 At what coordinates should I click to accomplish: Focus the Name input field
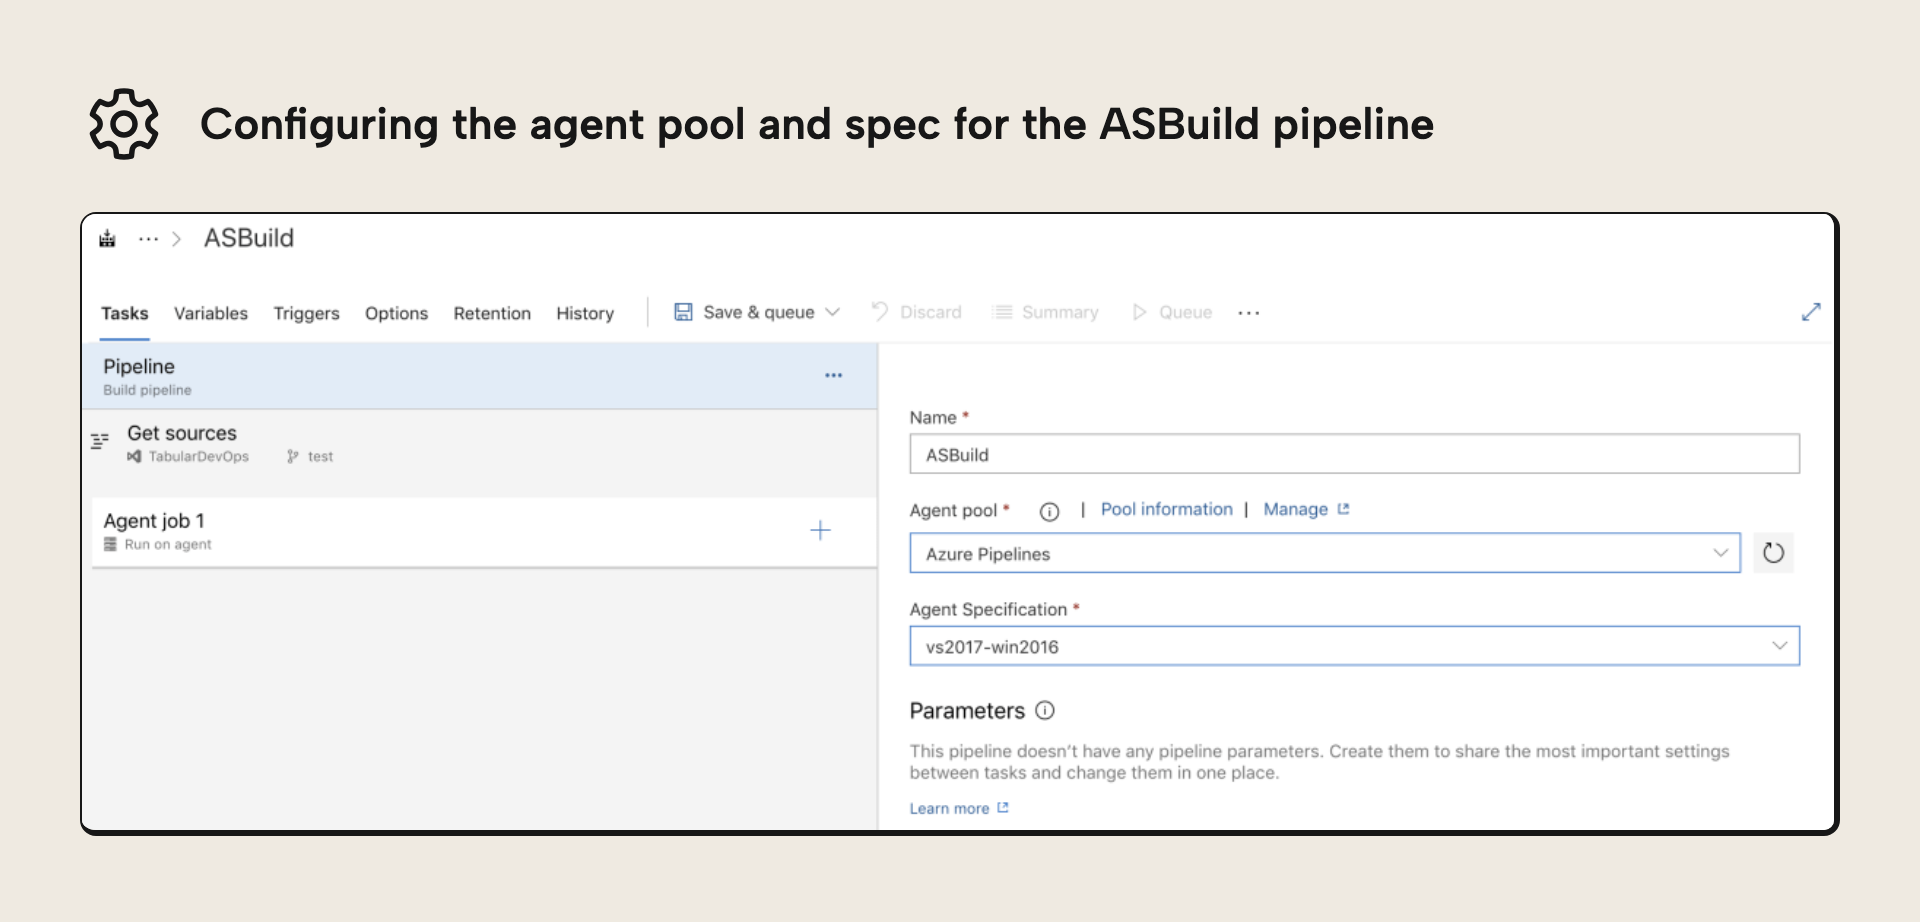1354,454
